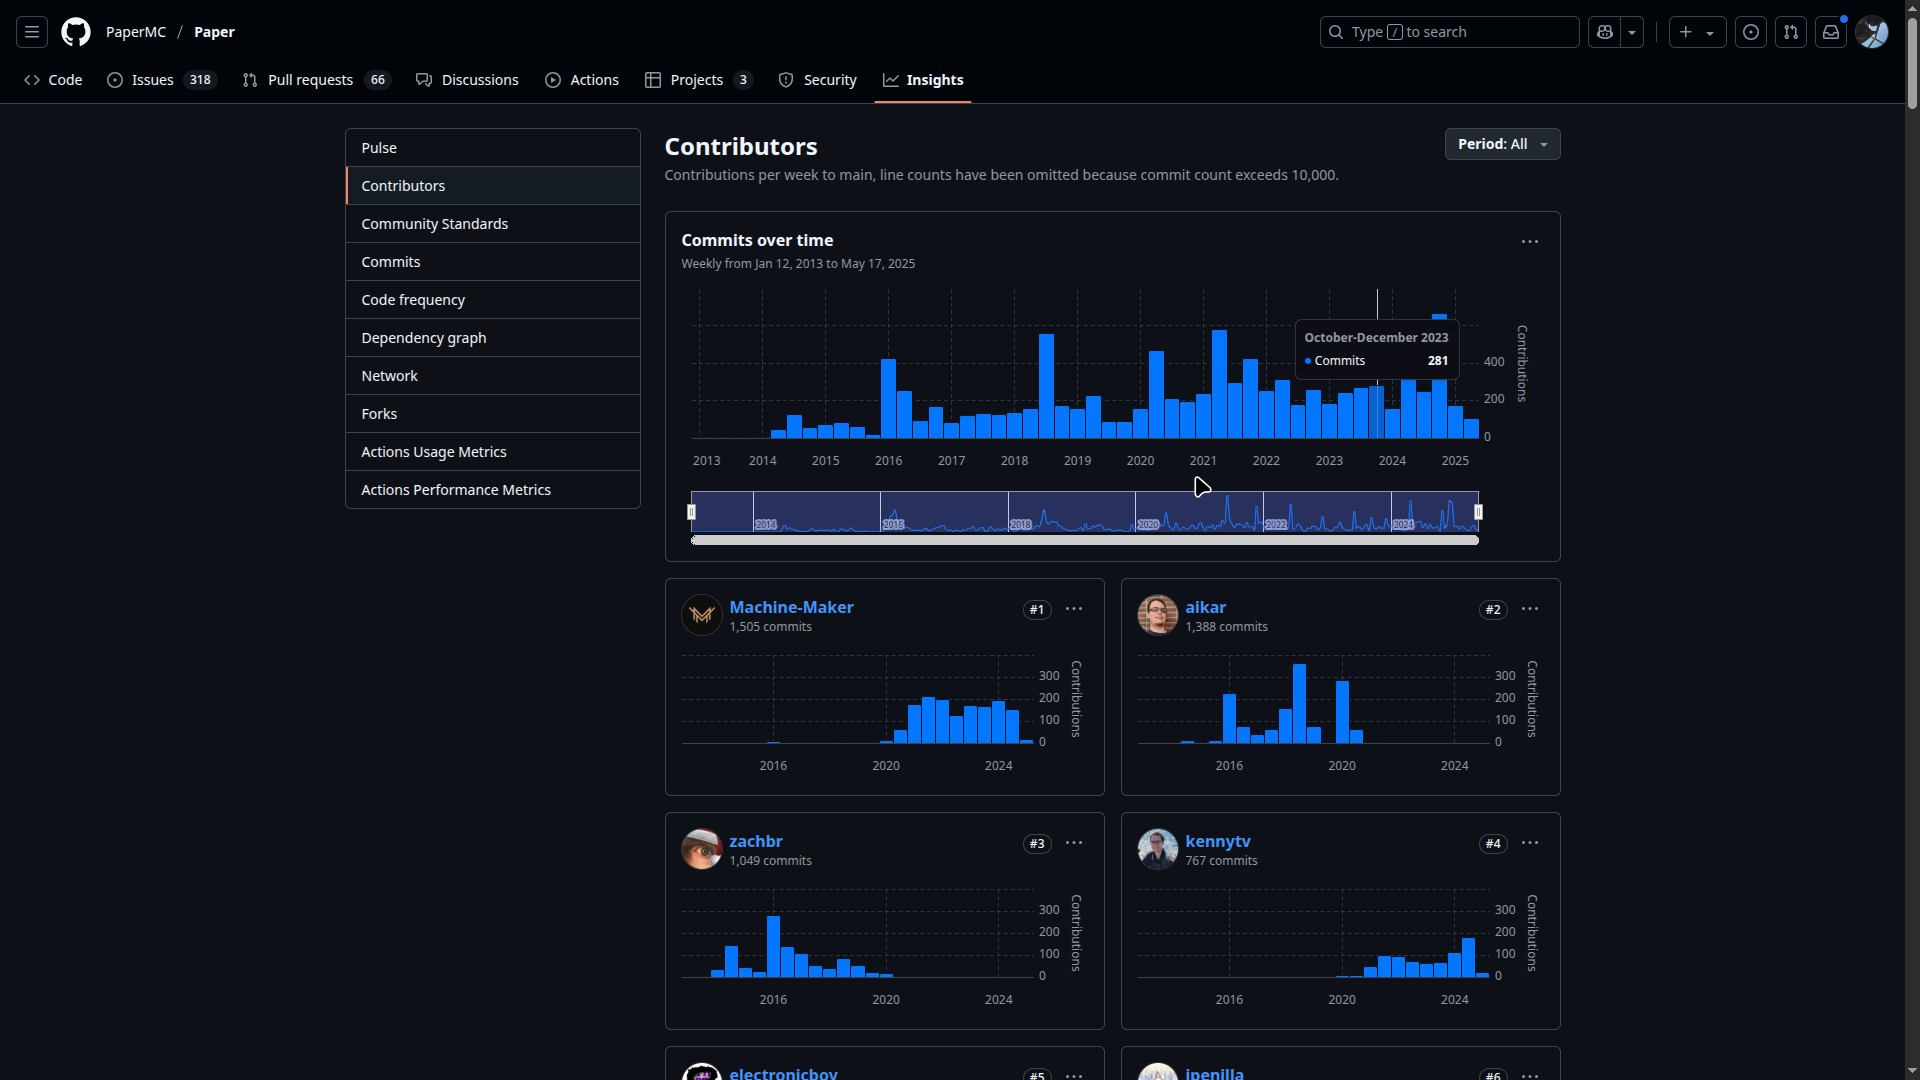Open Dependency graph in sidebar
Image resolution: width=1920 pixels, height=1080 pixels.
click(x=493, y=338)
